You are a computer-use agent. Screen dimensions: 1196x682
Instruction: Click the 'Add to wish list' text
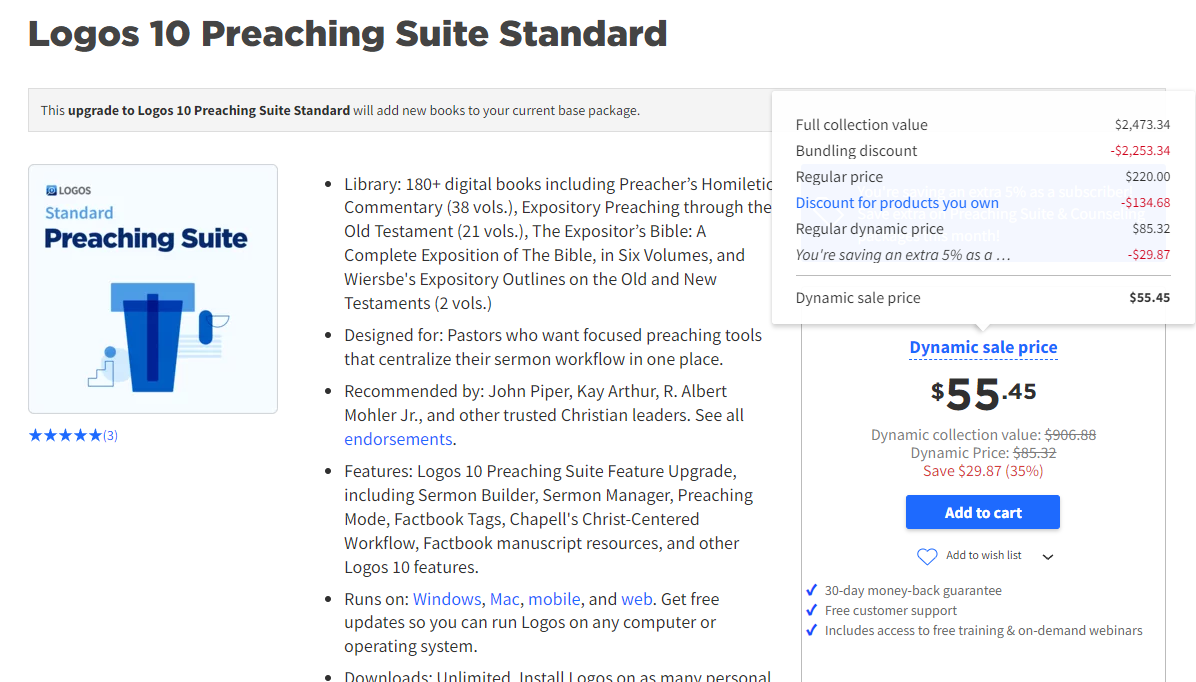coord(983,555)
